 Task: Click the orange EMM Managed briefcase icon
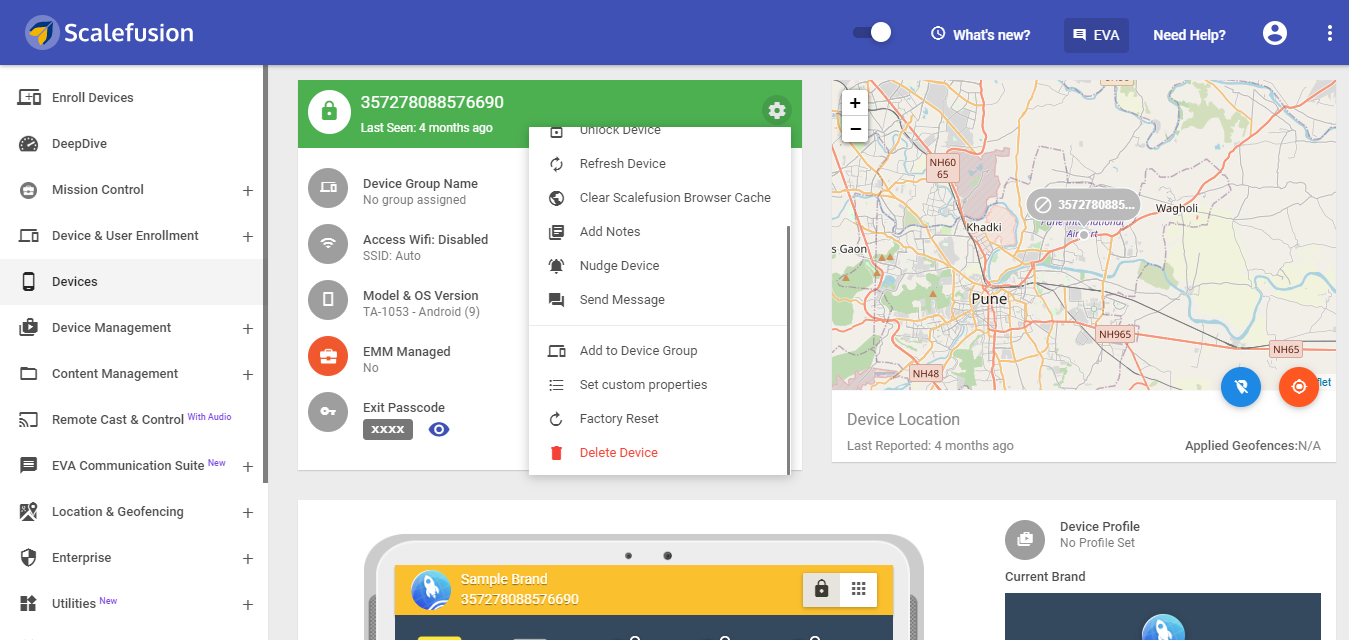328,356
